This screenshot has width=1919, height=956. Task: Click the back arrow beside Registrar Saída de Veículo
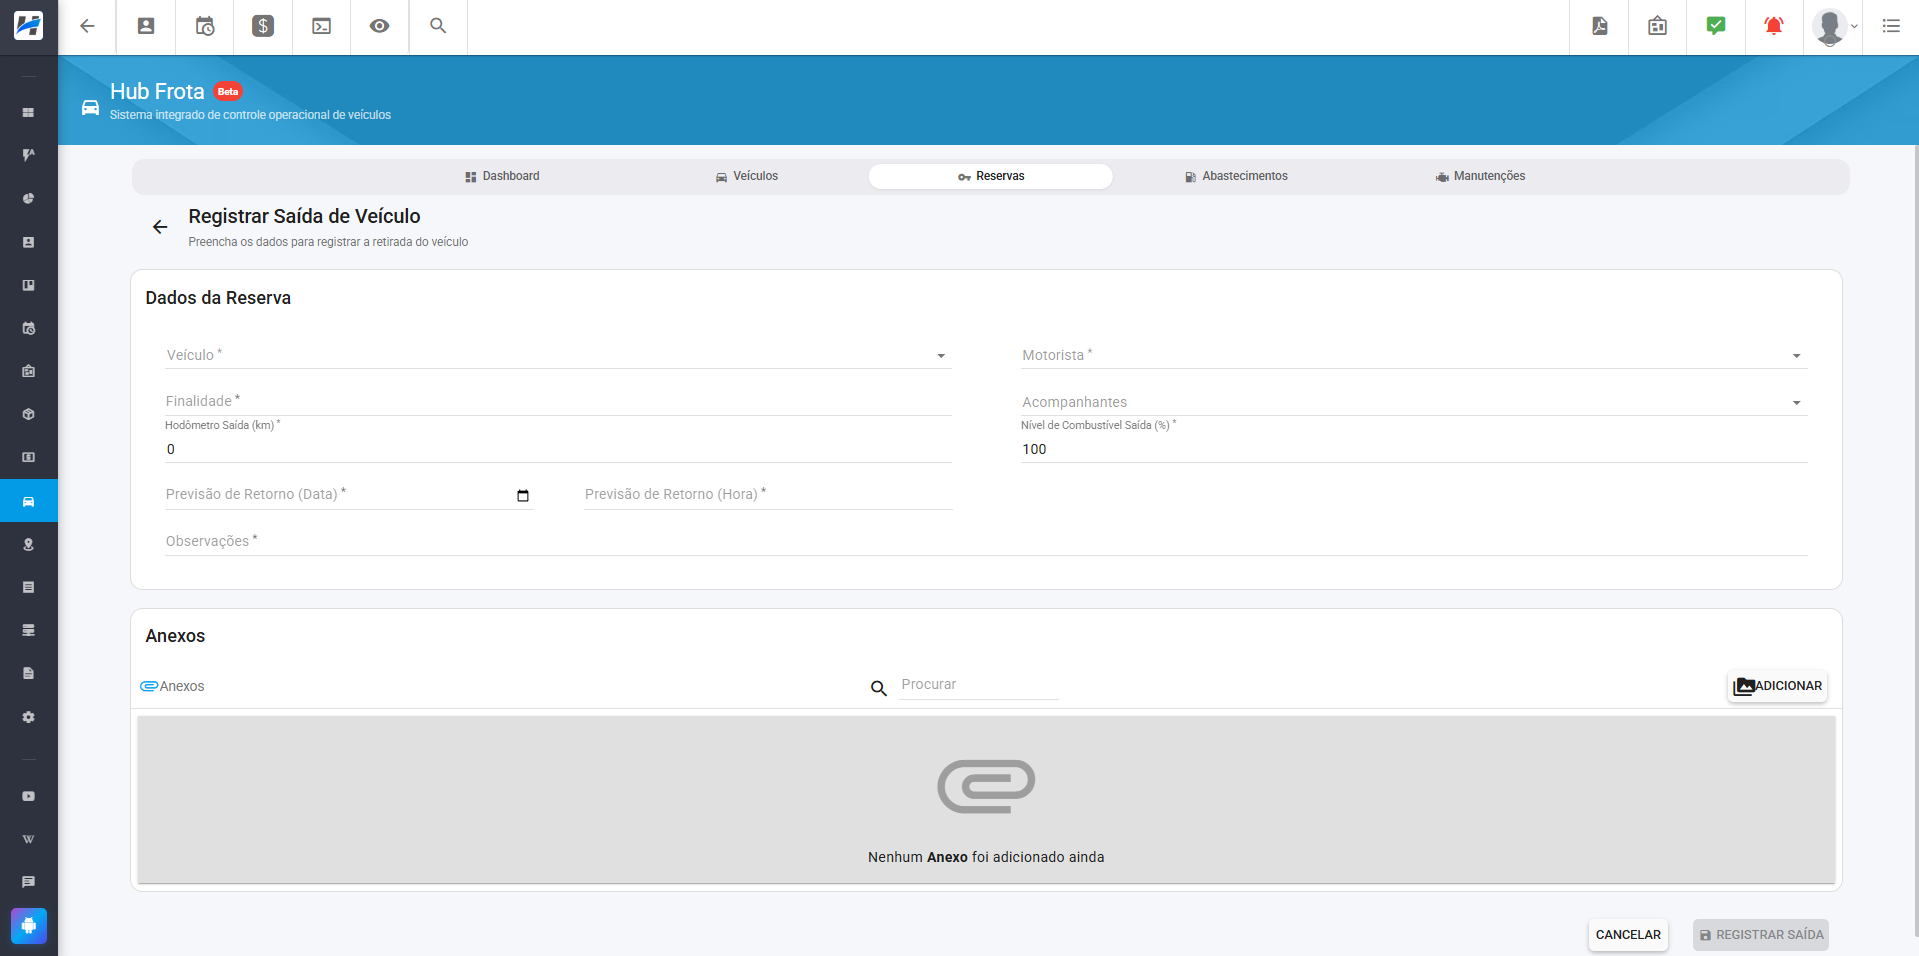[x=160, y=227]
